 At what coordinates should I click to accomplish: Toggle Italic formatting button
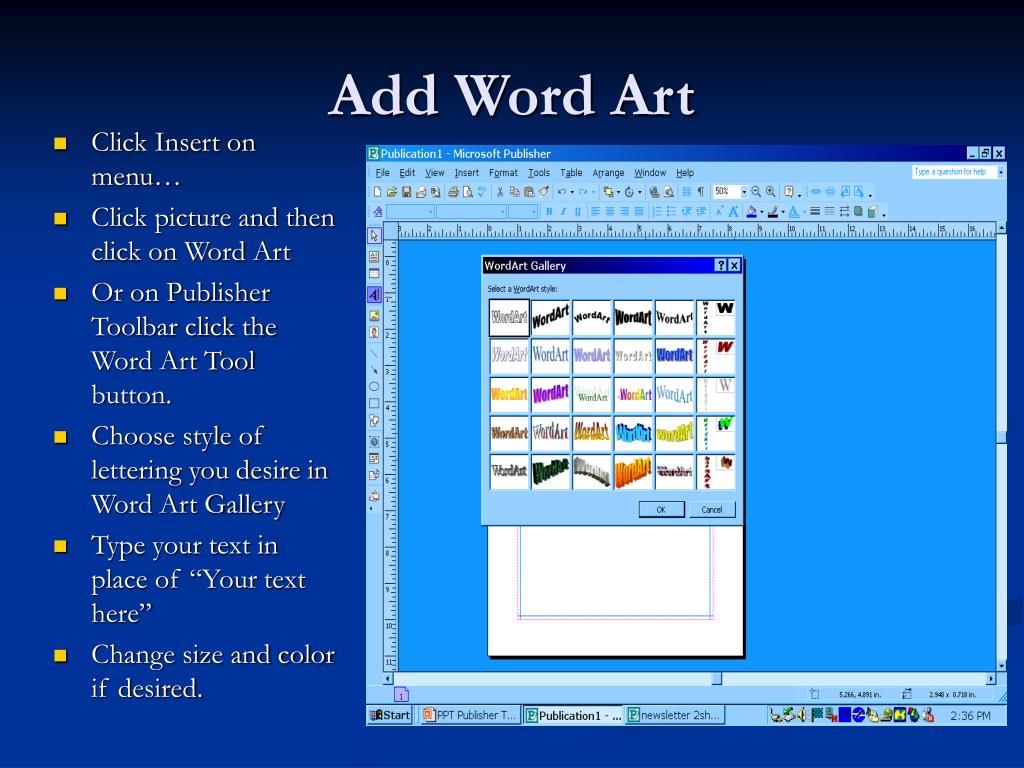[x=563, y=212]
